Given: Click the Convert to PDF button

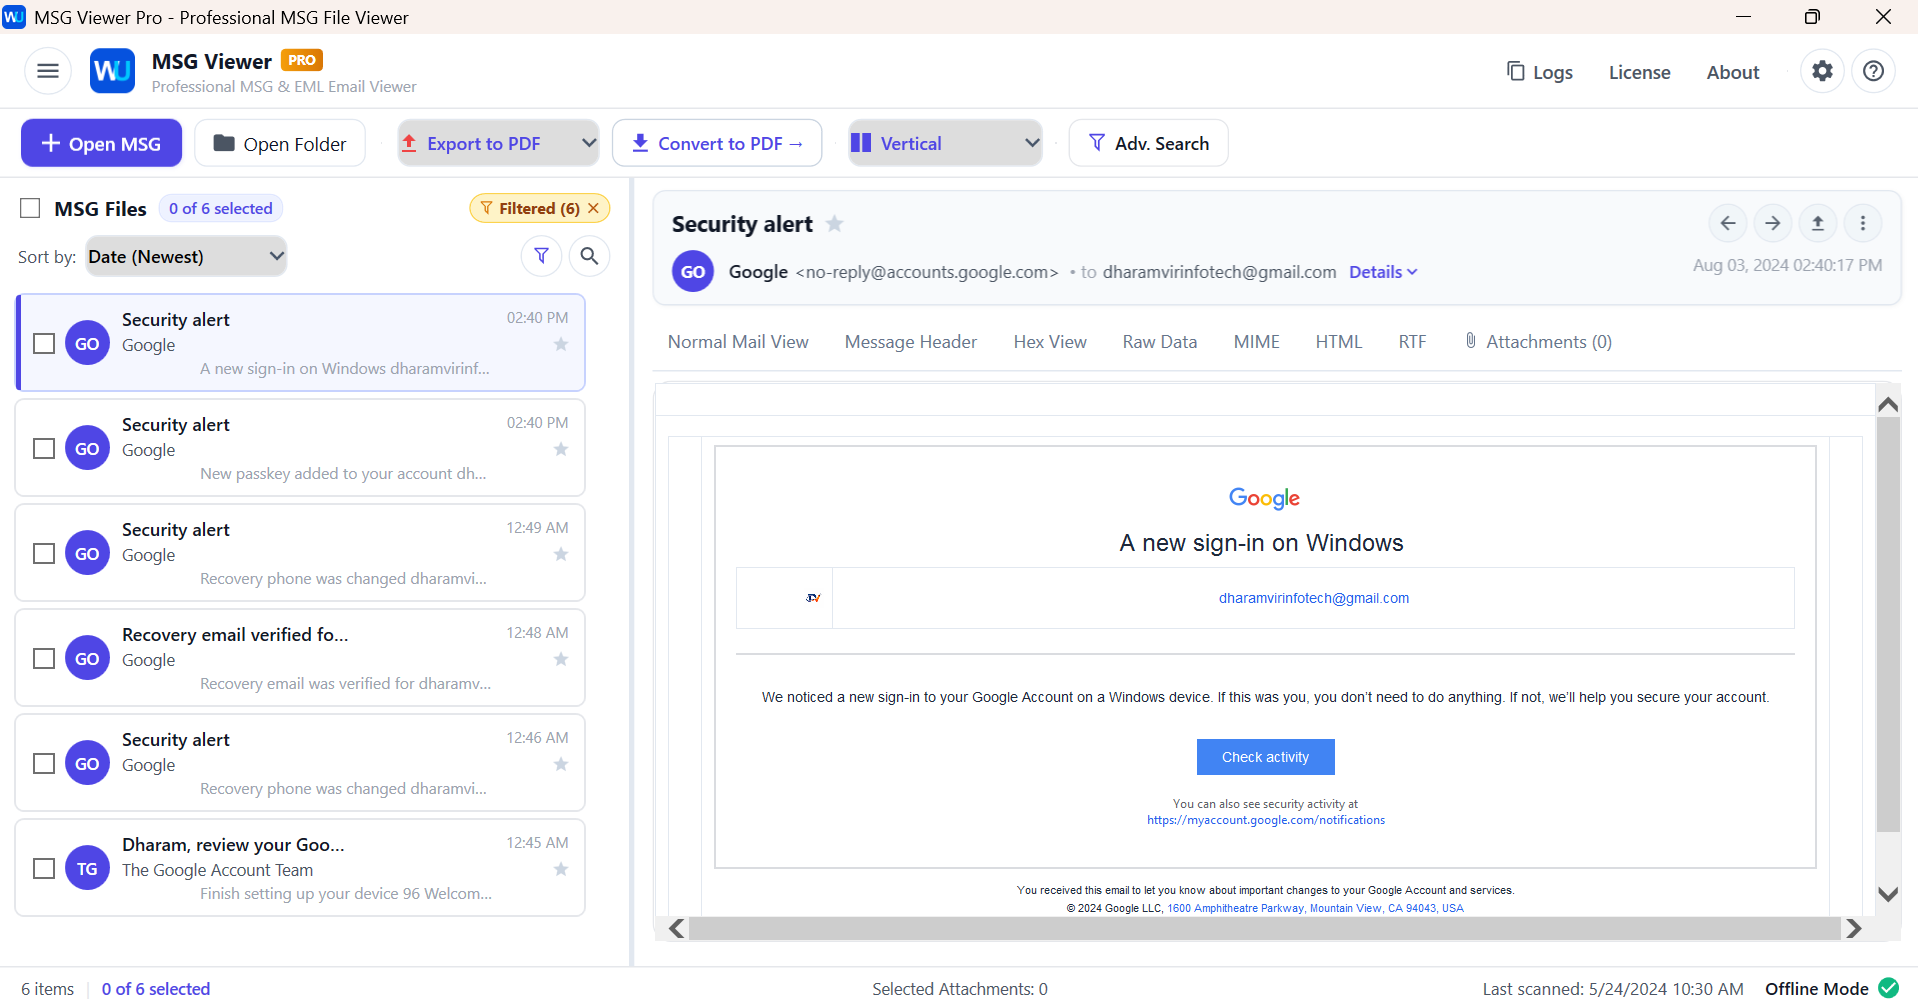Looking at the screenshot, I should tap(717, 143).
